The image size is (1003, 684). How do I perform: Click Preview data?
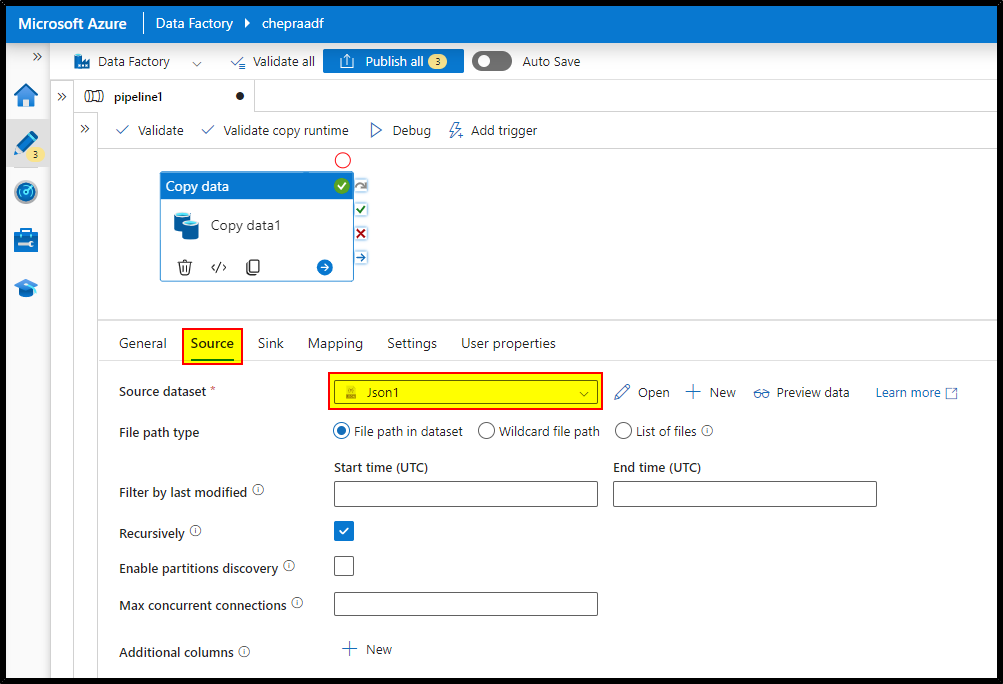click(x=802, y=392)
